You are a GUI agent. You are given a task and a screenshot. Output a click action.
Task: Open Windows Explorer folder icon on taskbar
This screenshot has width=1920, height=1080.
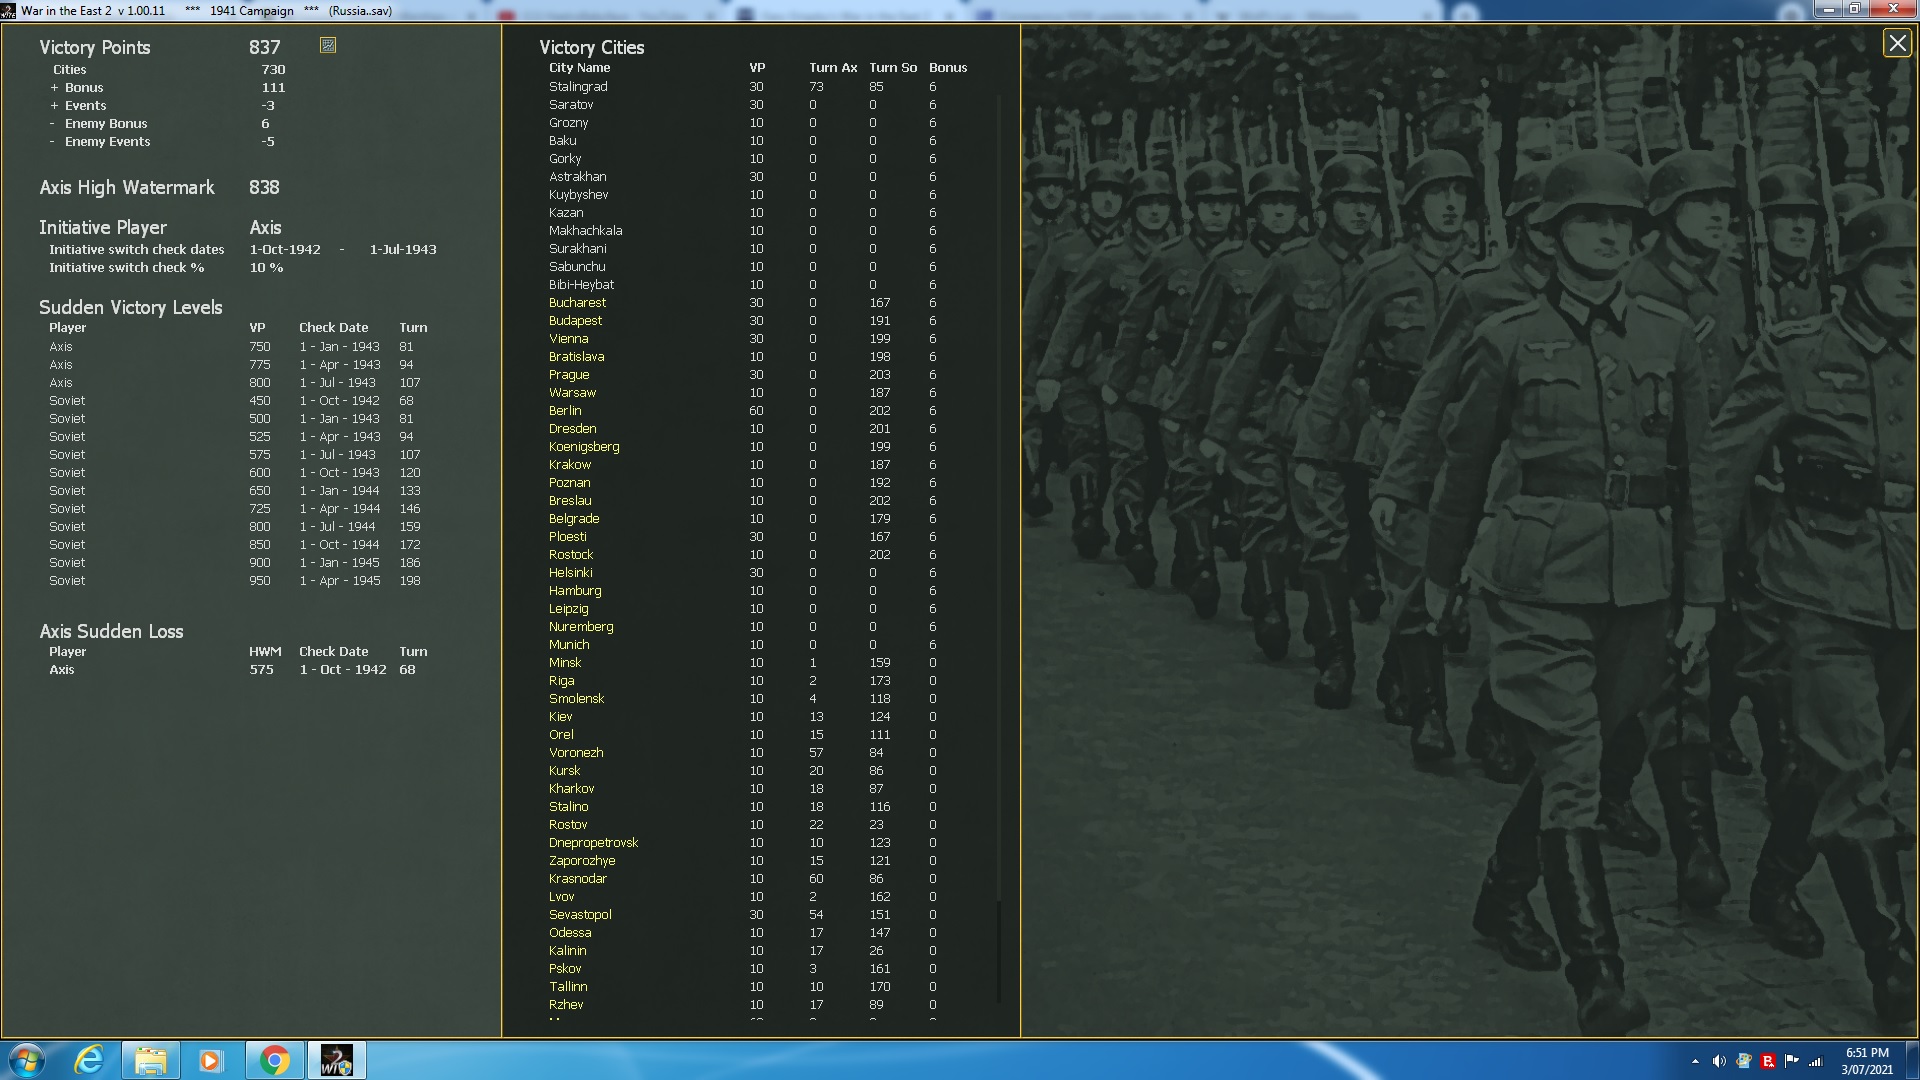[x=151, y=1060]
